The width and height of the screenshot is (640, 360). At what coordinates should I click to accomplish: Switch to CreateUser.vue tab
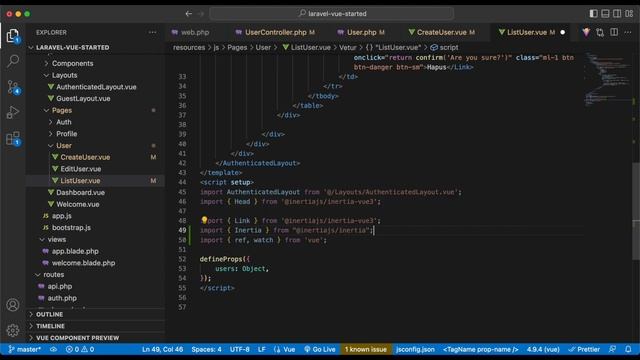[442, 32]
